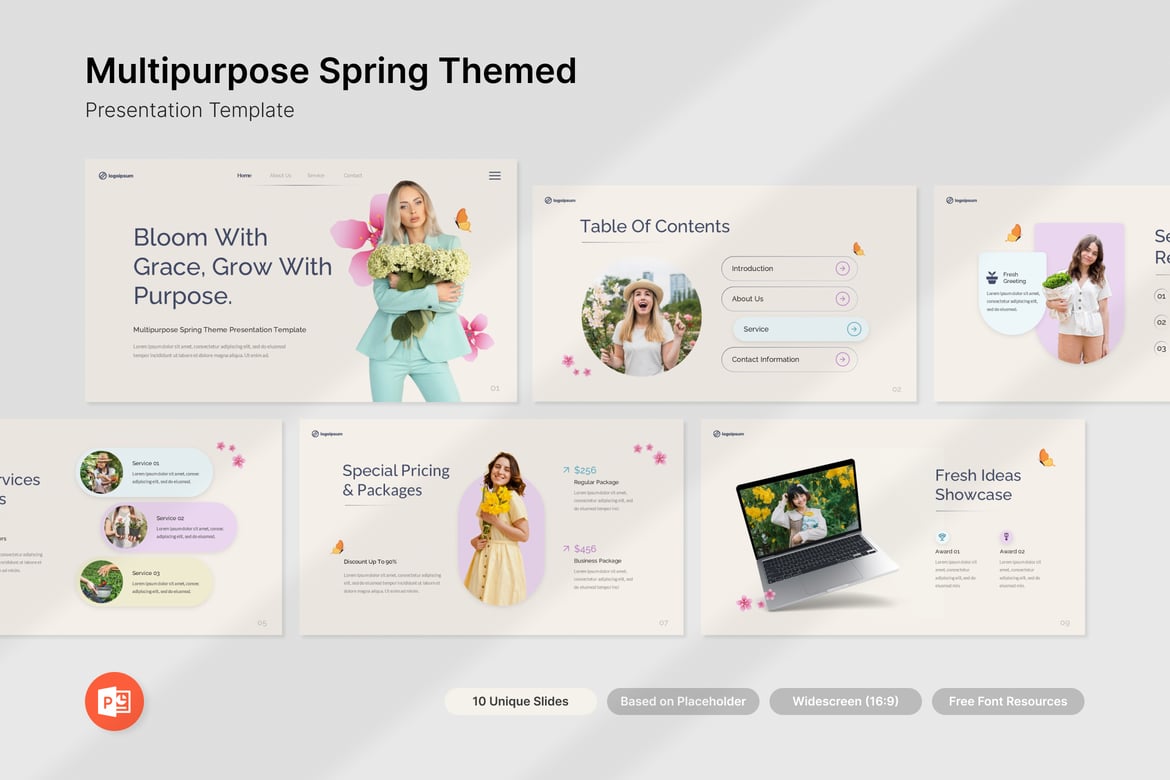Click the $256 price
Screen dimensions: 1170x780
pos(585,470)
